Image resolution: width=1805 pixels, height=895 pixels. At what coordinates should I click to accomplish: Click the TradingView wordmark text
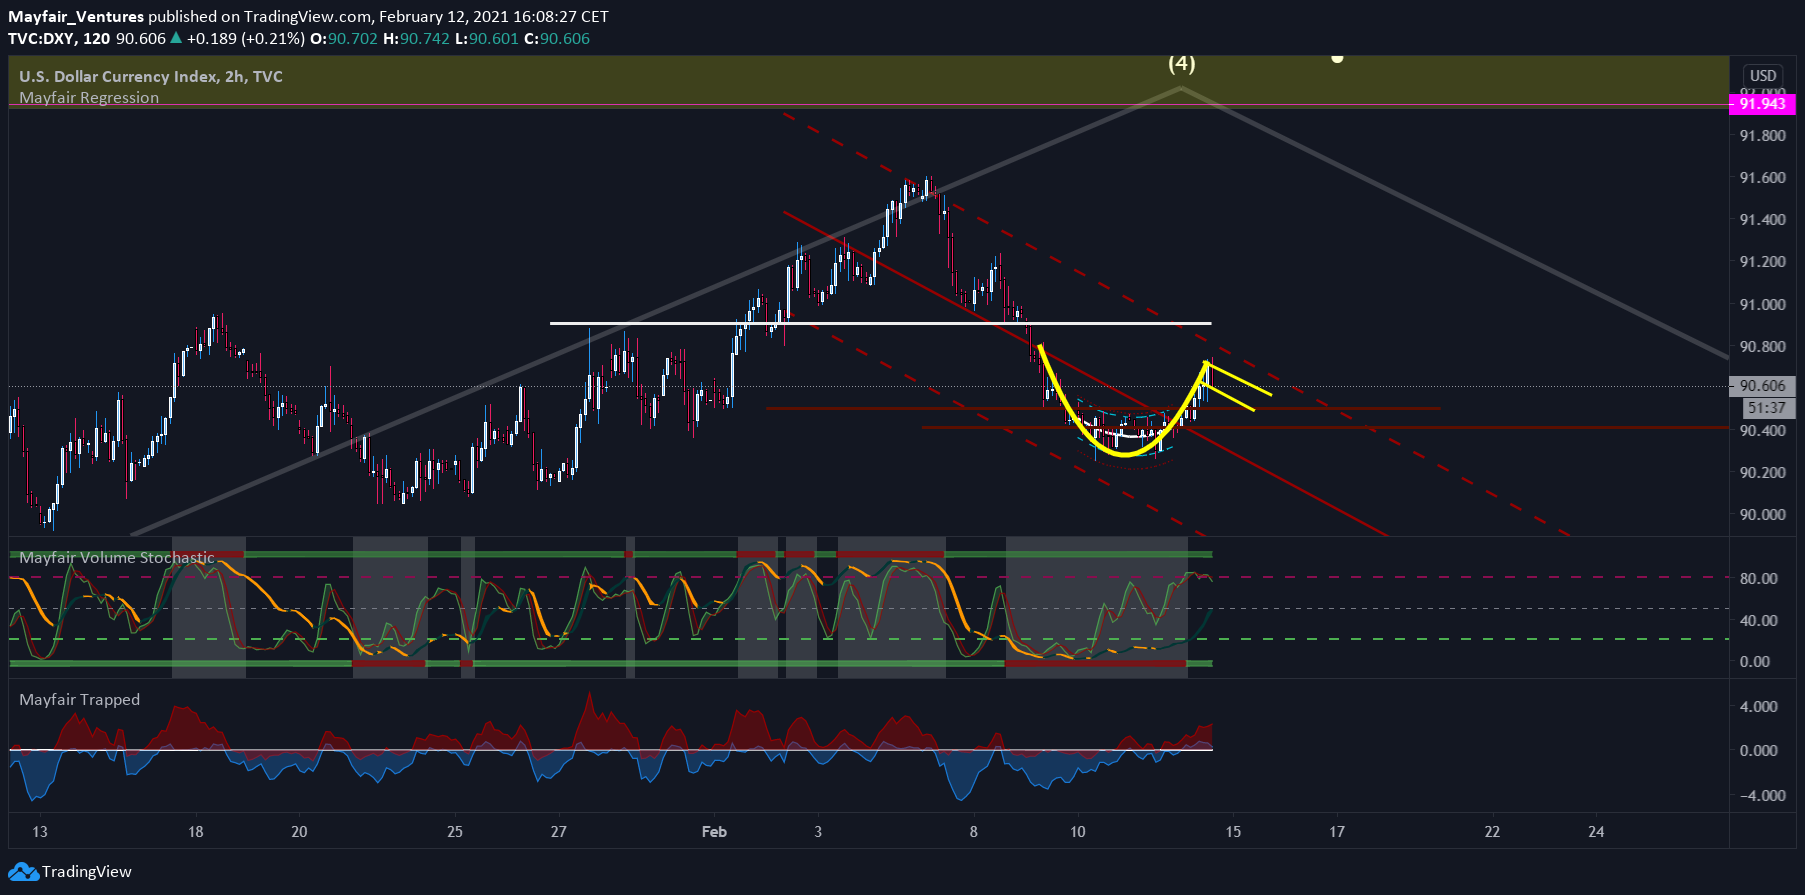coord(87,872)
